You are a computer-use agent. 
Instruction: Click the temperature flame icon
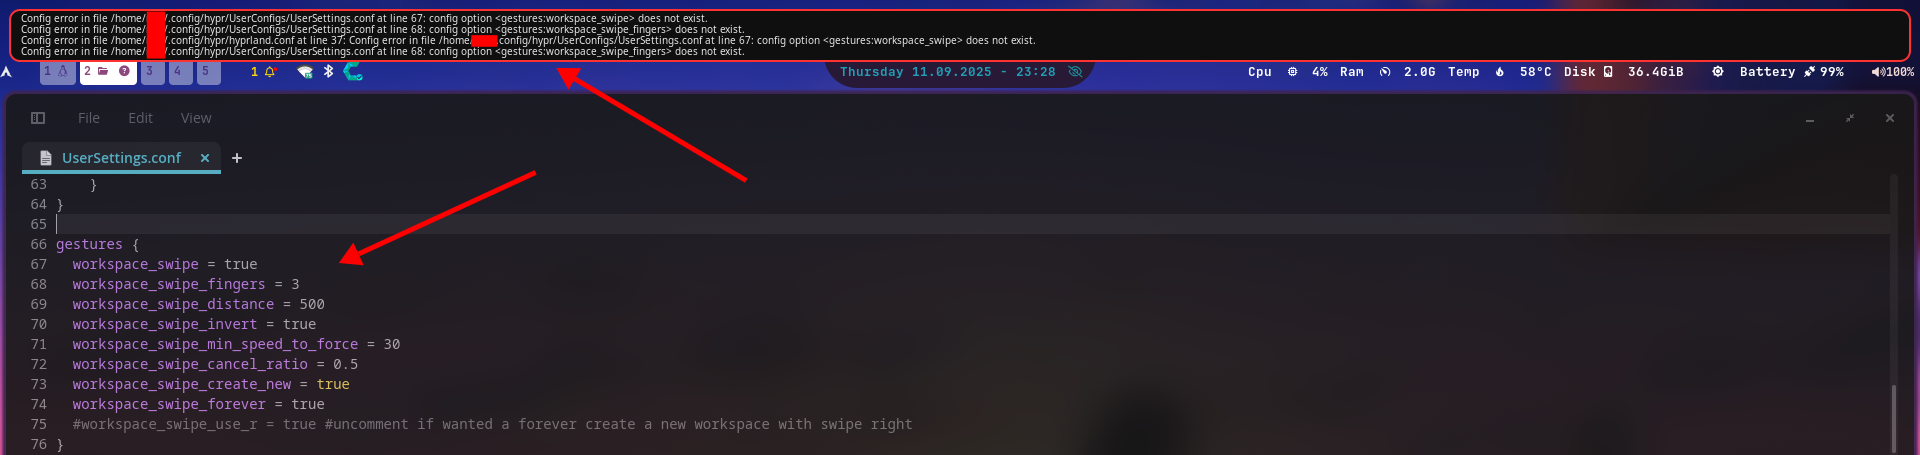click(1500, 72)
